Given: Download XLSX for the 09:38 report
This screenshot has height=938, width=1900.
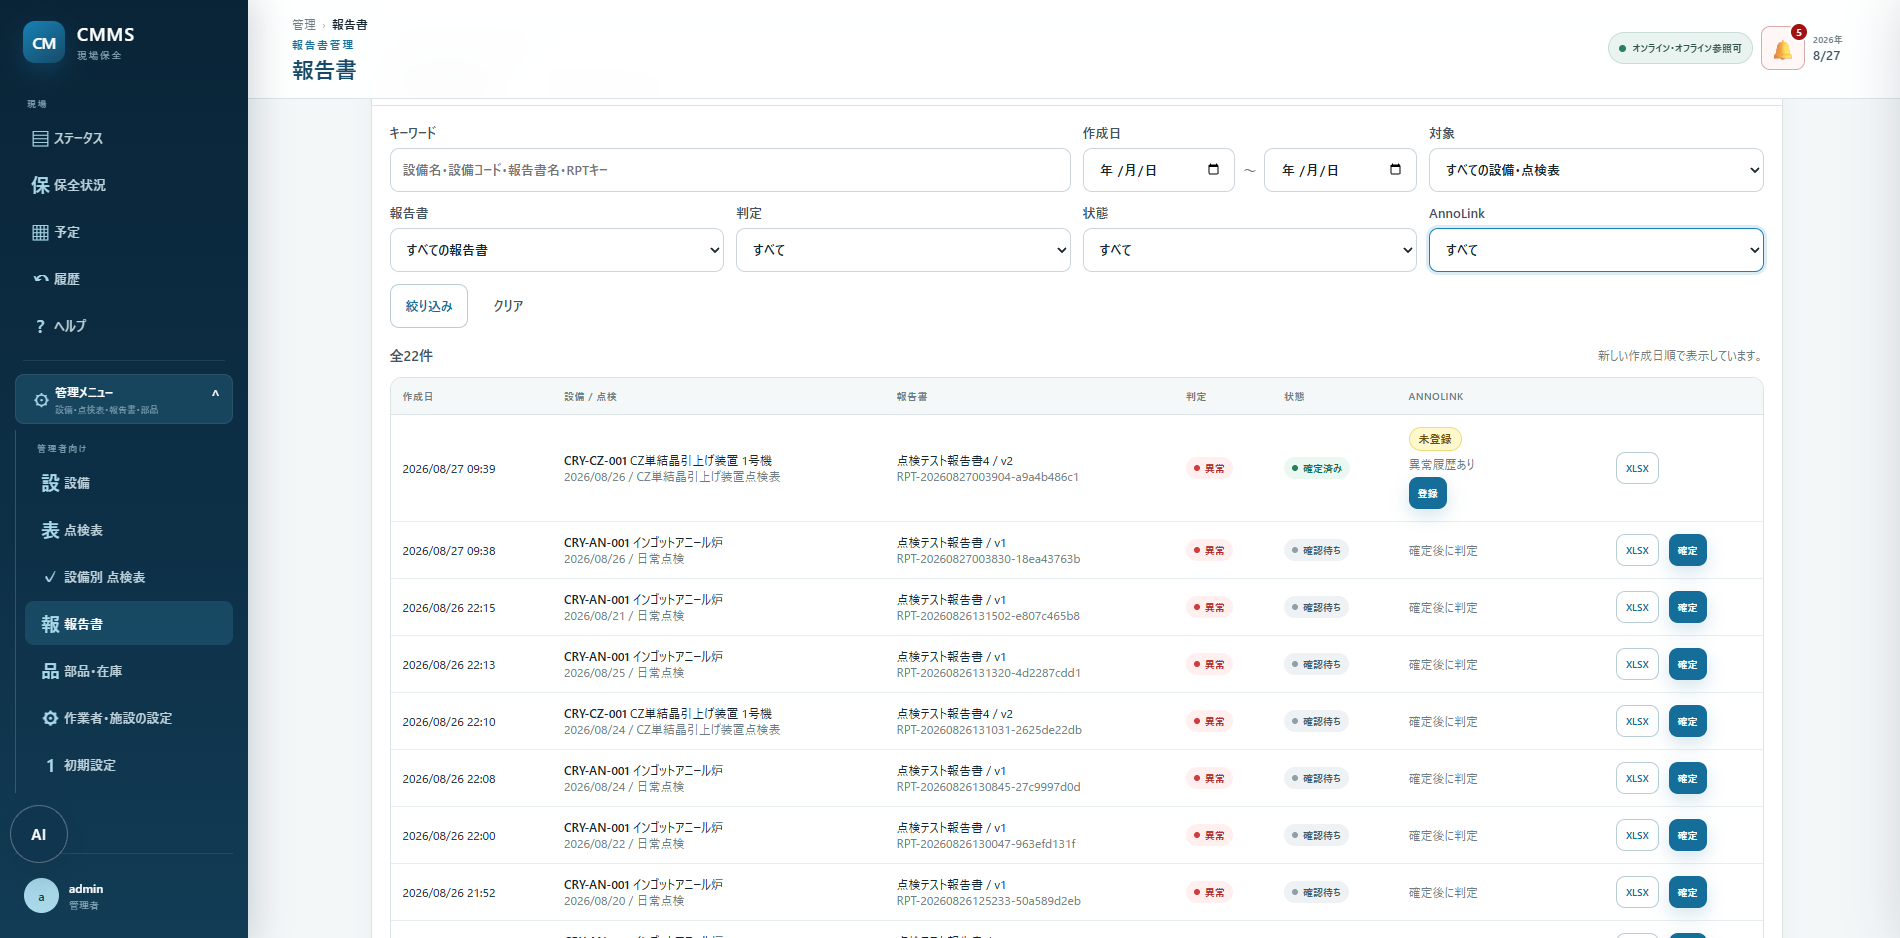Looking at the screenshot, I should (x=1637, y=550).
